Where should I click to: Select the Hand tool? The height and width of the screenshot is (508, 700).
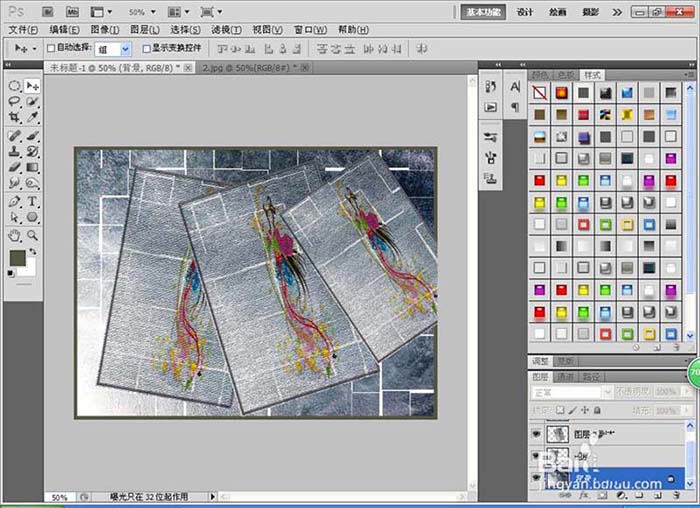pyautogui.click(x=14, y=235)
